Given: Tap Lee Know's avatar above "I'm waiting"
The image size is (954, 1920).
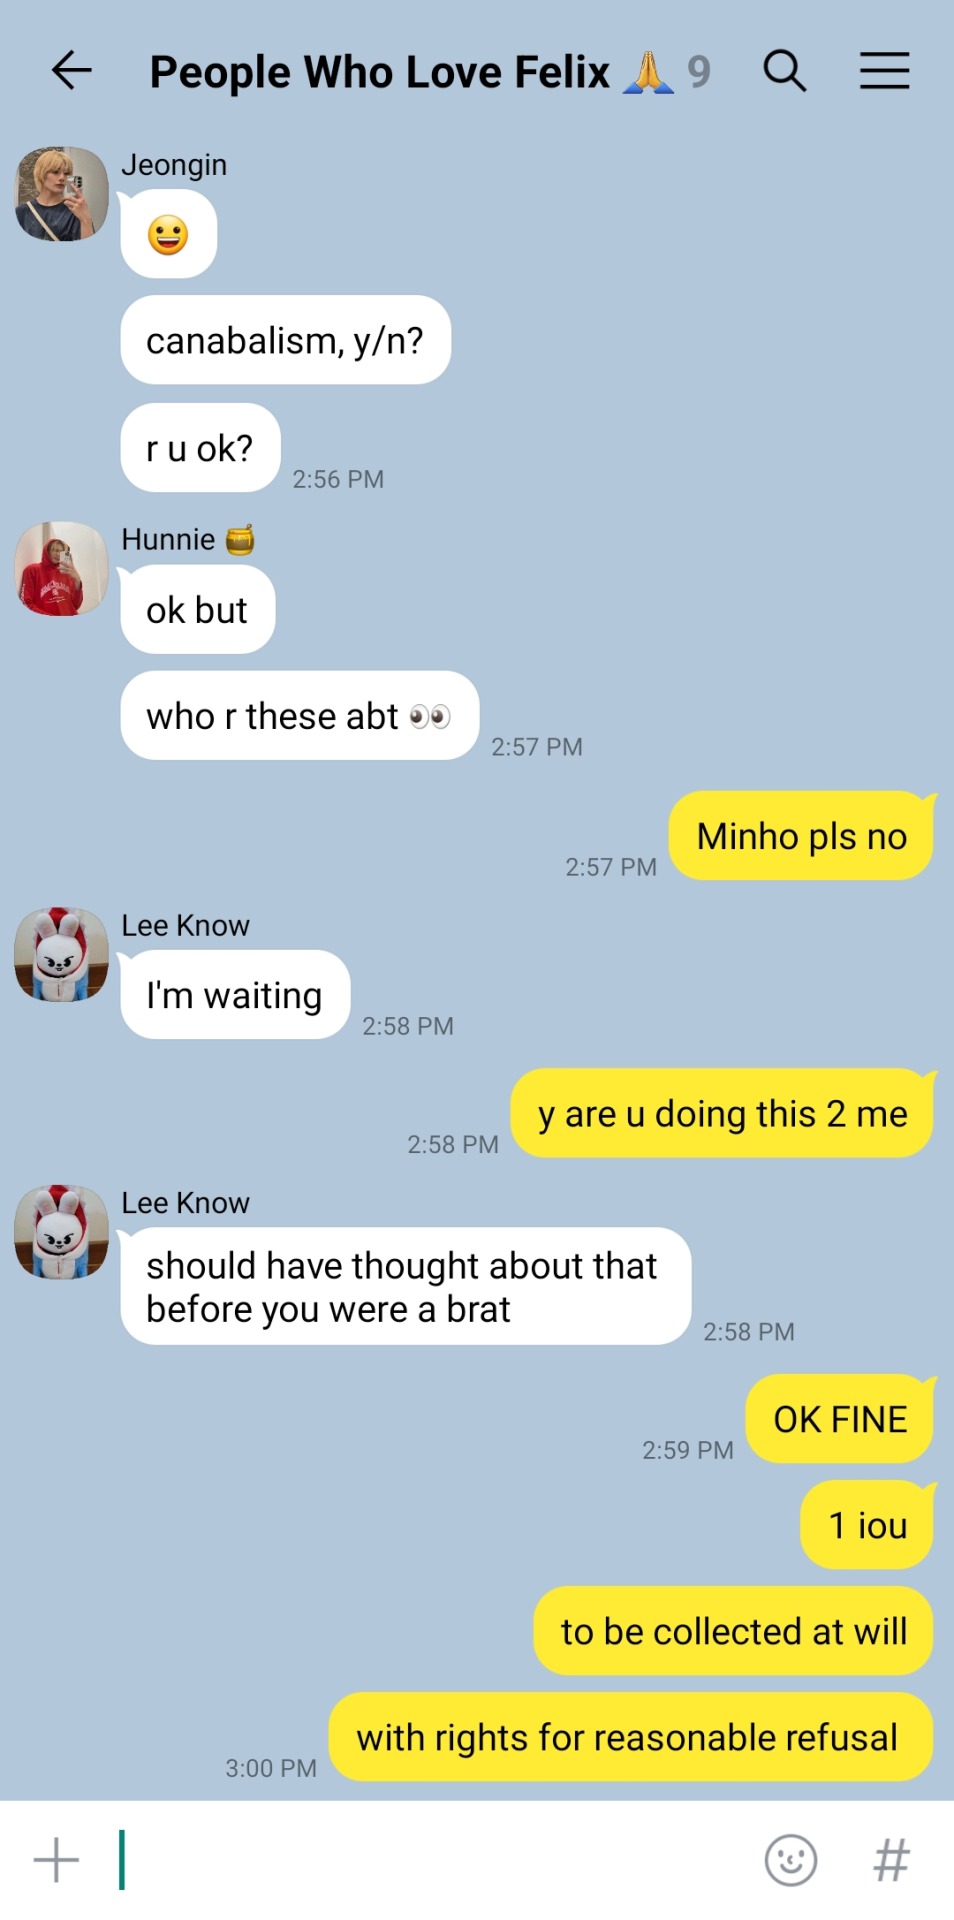Looking at the screenshot, I should pos(62,954).
